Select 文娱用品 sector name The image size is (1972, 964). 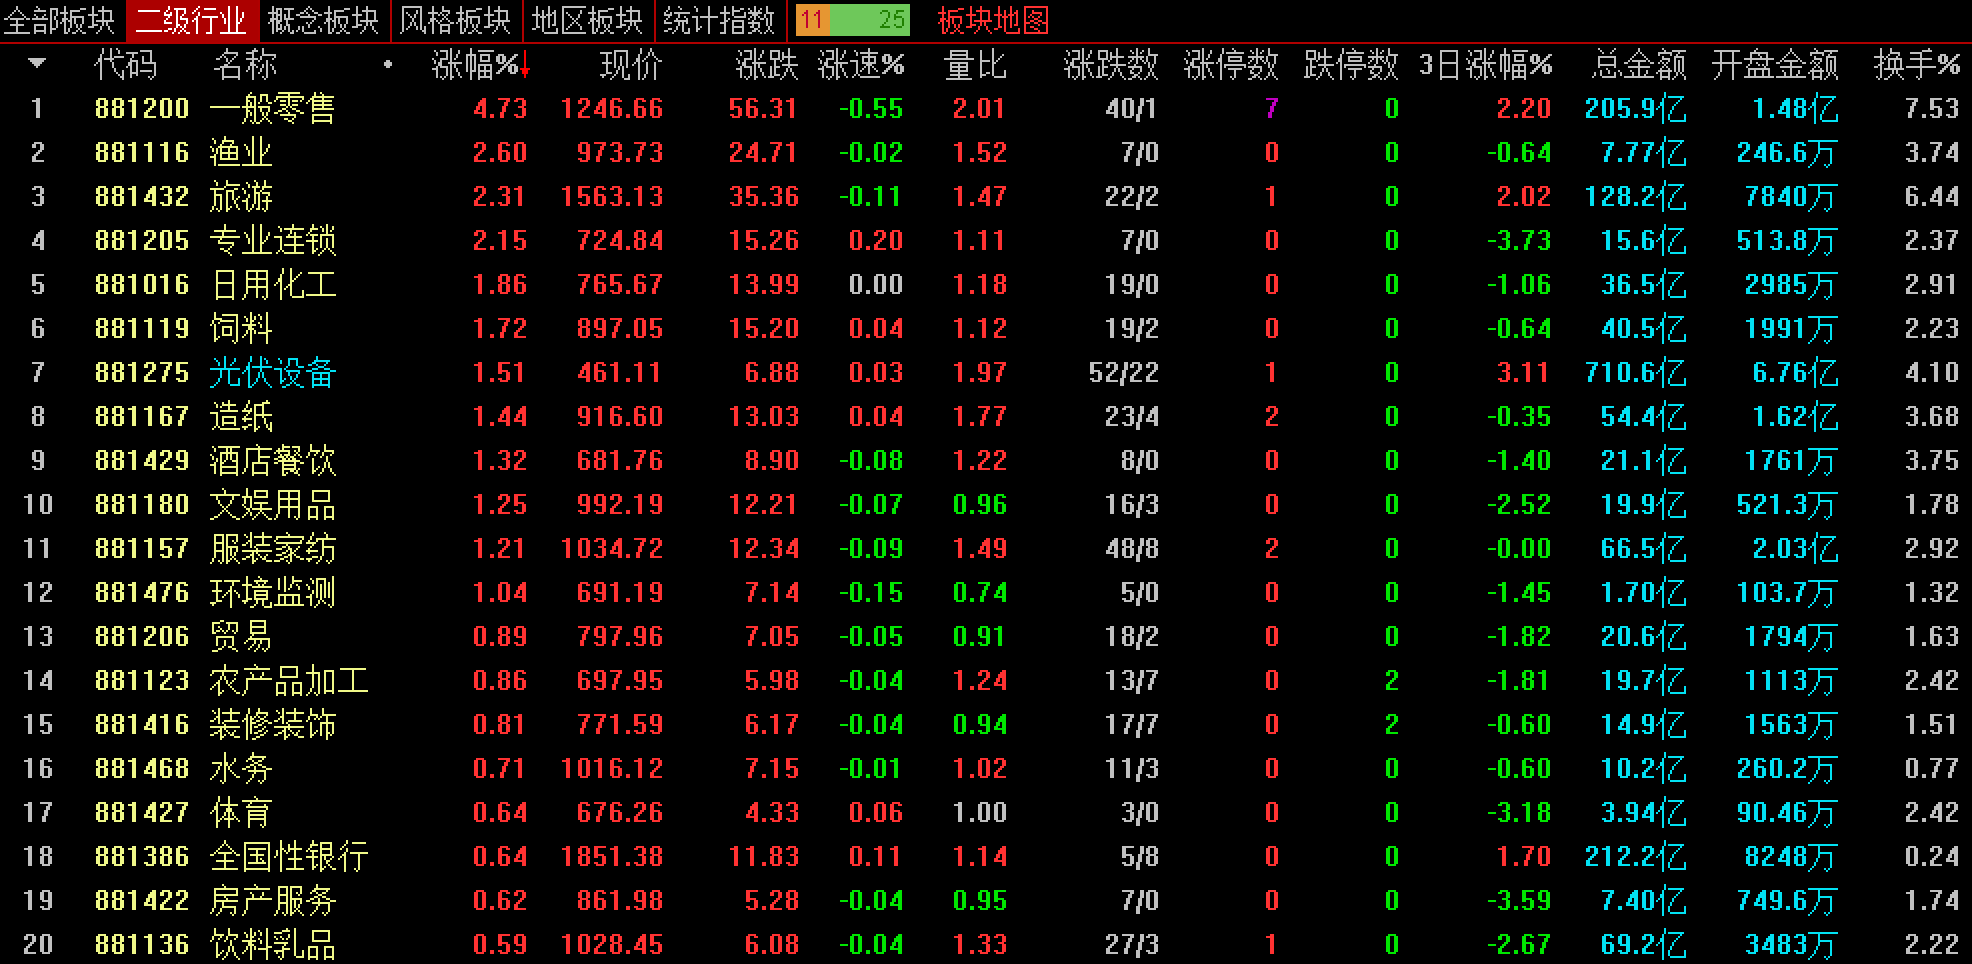(273, 504)
